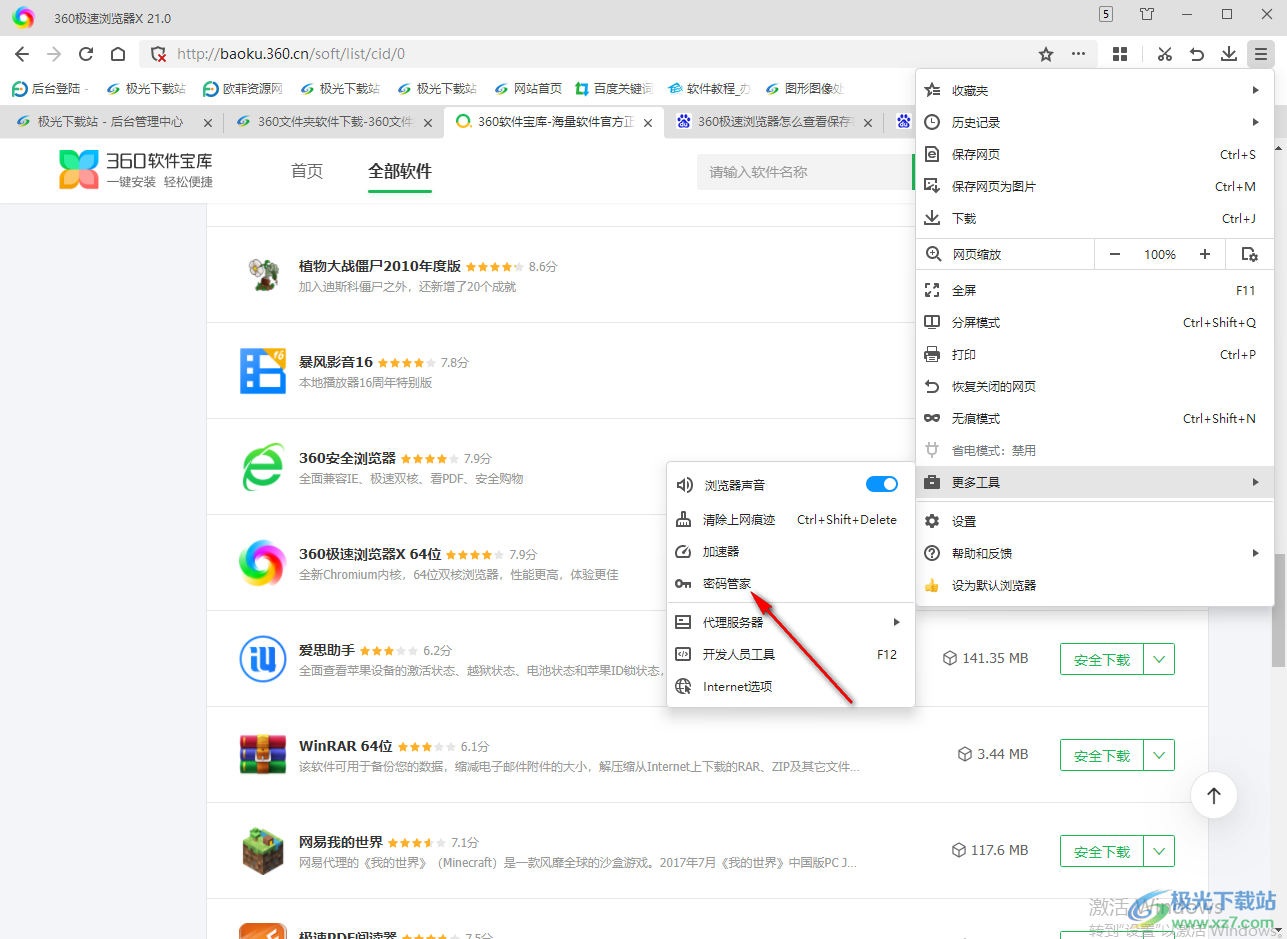Select 下载 in main menu
Image resolution: width=1287 pixels, height=939 pixels.
coord(1094,218)
